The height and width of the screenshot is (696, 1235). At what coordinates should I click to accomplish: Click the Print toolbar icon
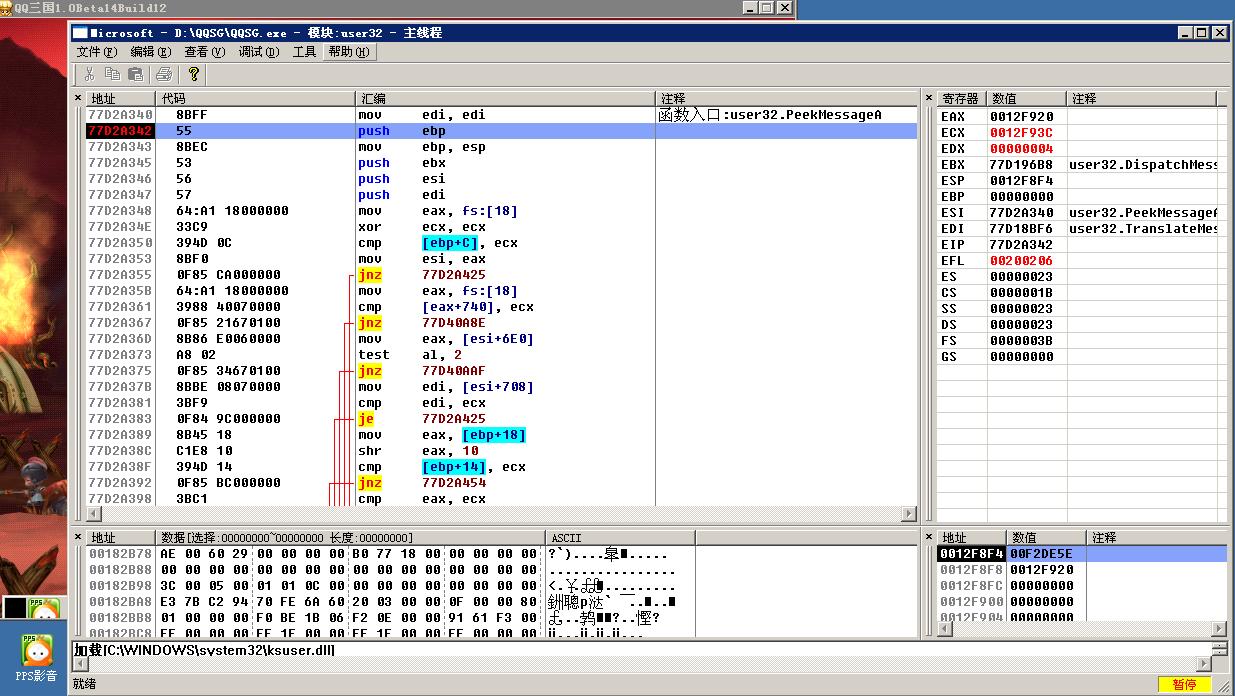pyautogui.click(x=164, y=74)
